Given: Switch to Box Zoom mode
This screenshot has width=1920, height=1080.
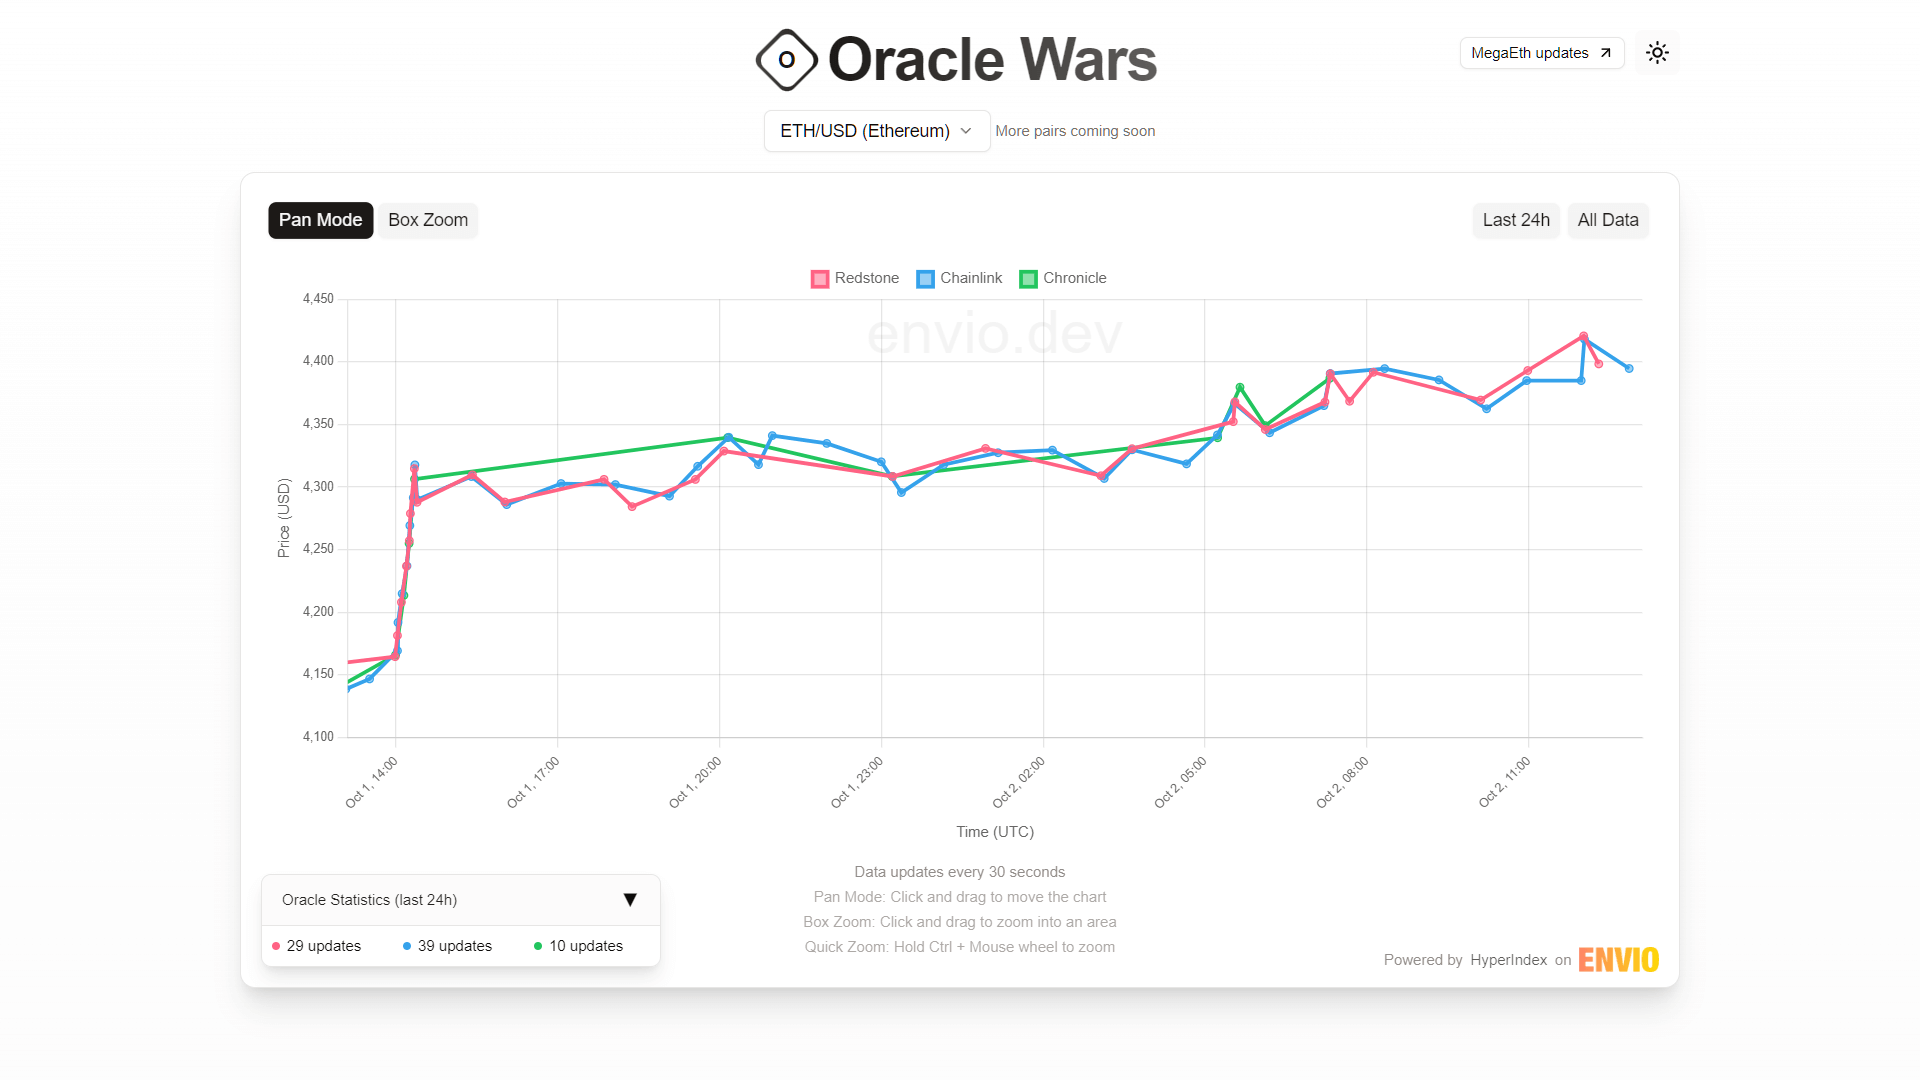Looking at the screenshot, I should (427, 220).
